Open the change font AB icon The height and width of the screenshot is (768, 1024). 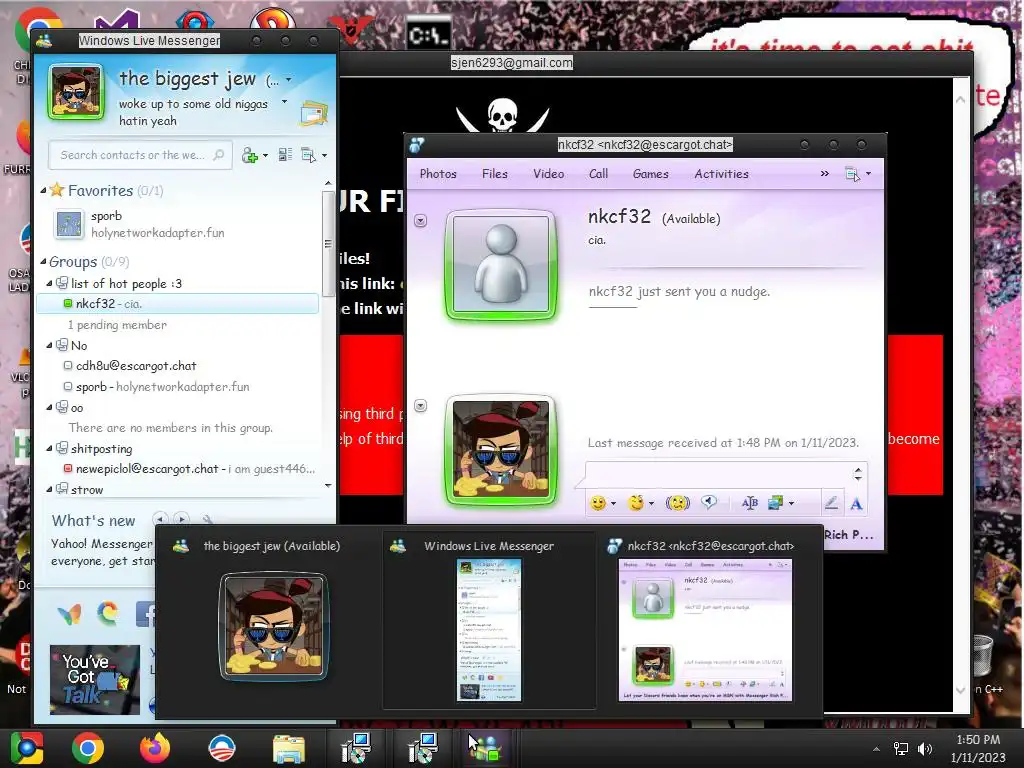click(750, 503)
